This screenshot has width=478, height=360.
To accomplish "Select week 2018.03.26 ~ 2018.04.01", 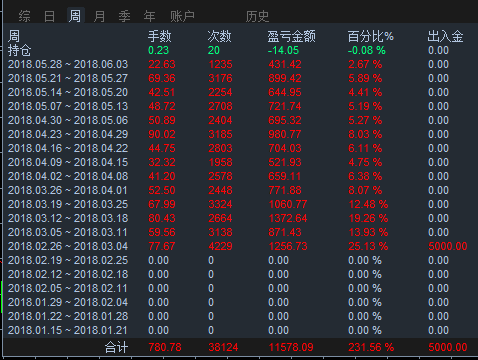I will click(68, 190).
